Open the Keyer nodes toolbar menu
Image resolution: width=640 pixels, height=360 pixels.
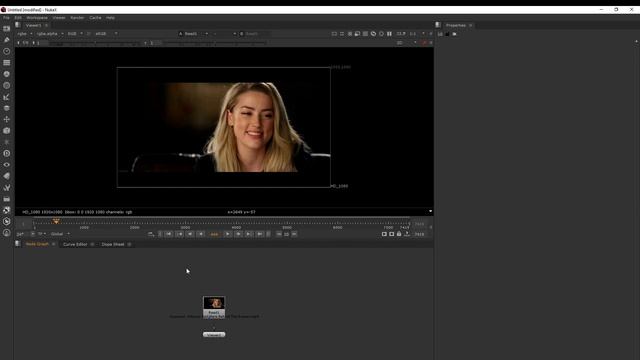point(7,97)
